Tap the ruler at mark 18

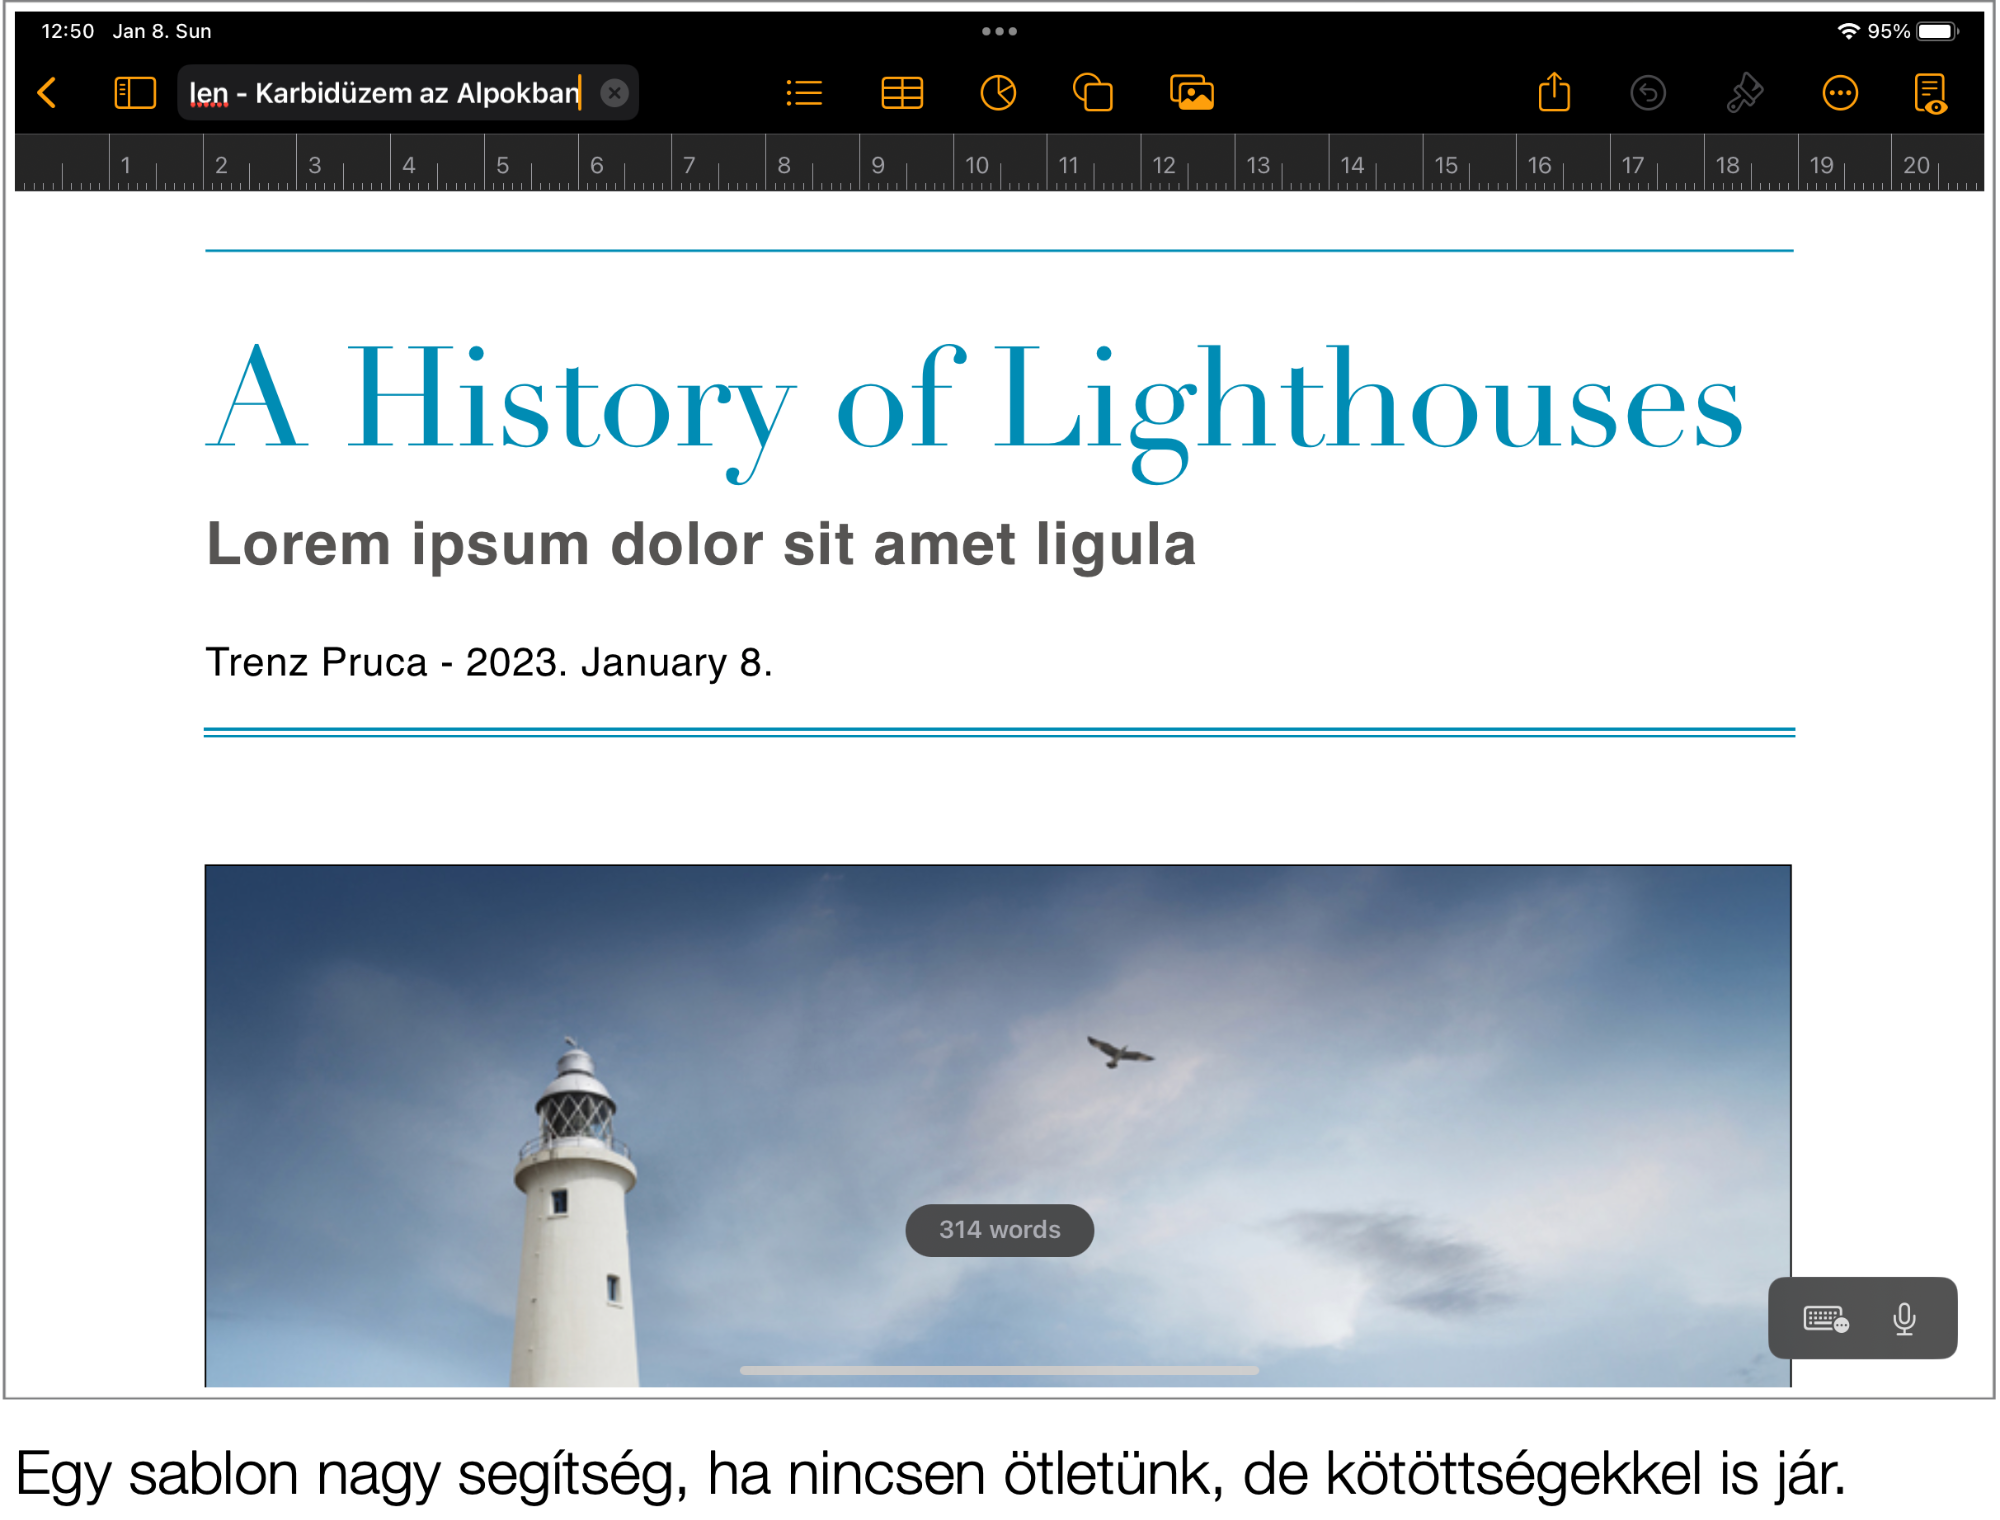click(x=1727, y=165)
